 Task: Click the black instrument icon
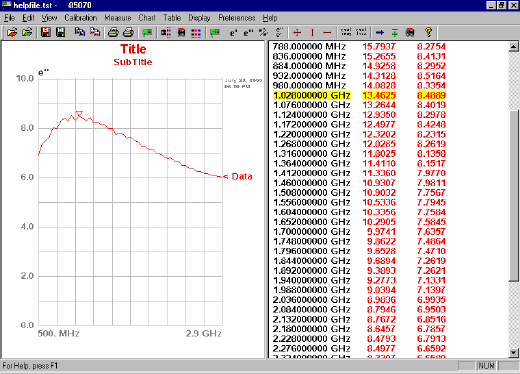pyautogui.click(x=410, y=32)
